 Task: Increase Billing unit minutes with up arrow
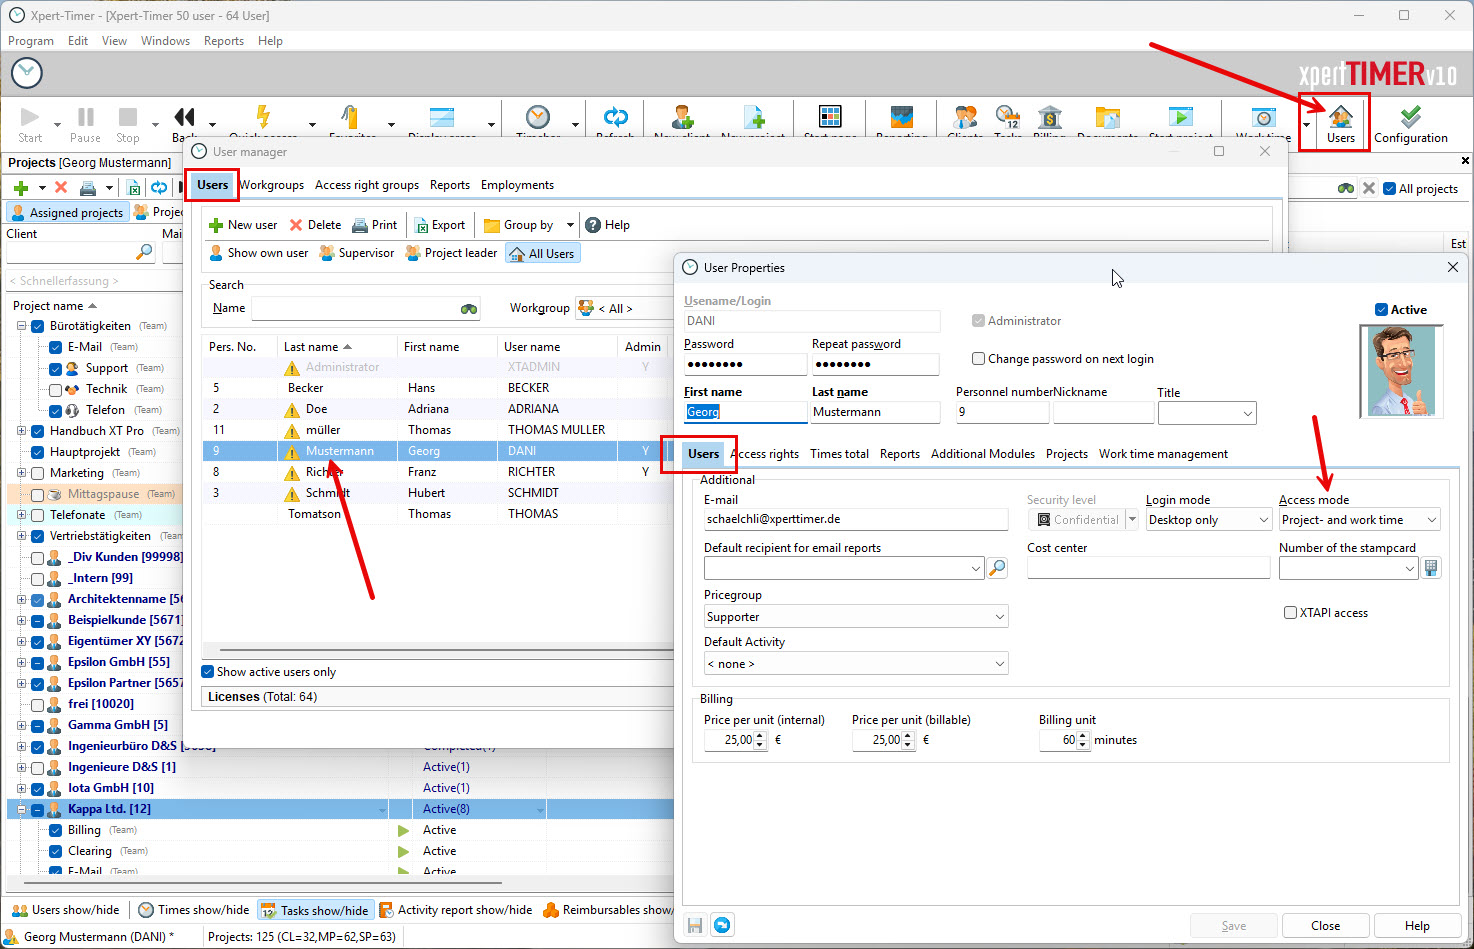pos(1083,736)
